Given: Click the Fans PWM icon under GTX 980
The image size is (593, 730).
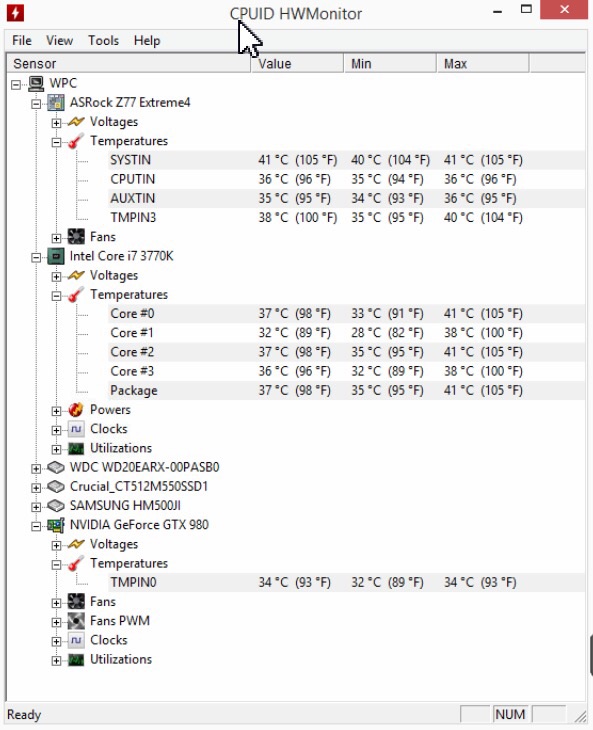Looking at the screenshot, I should (76, 621).
